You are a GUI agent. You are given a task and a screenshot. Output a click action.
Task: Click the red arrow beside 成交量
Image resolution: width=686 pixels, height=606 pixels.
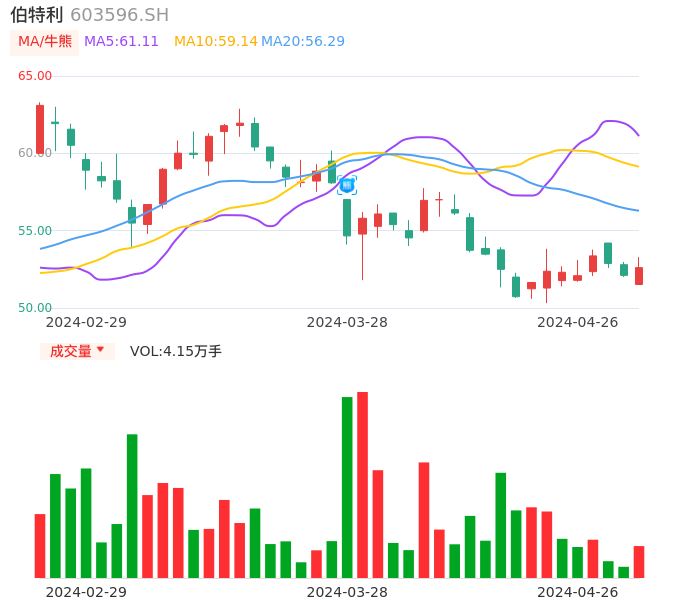pos(100,350)
